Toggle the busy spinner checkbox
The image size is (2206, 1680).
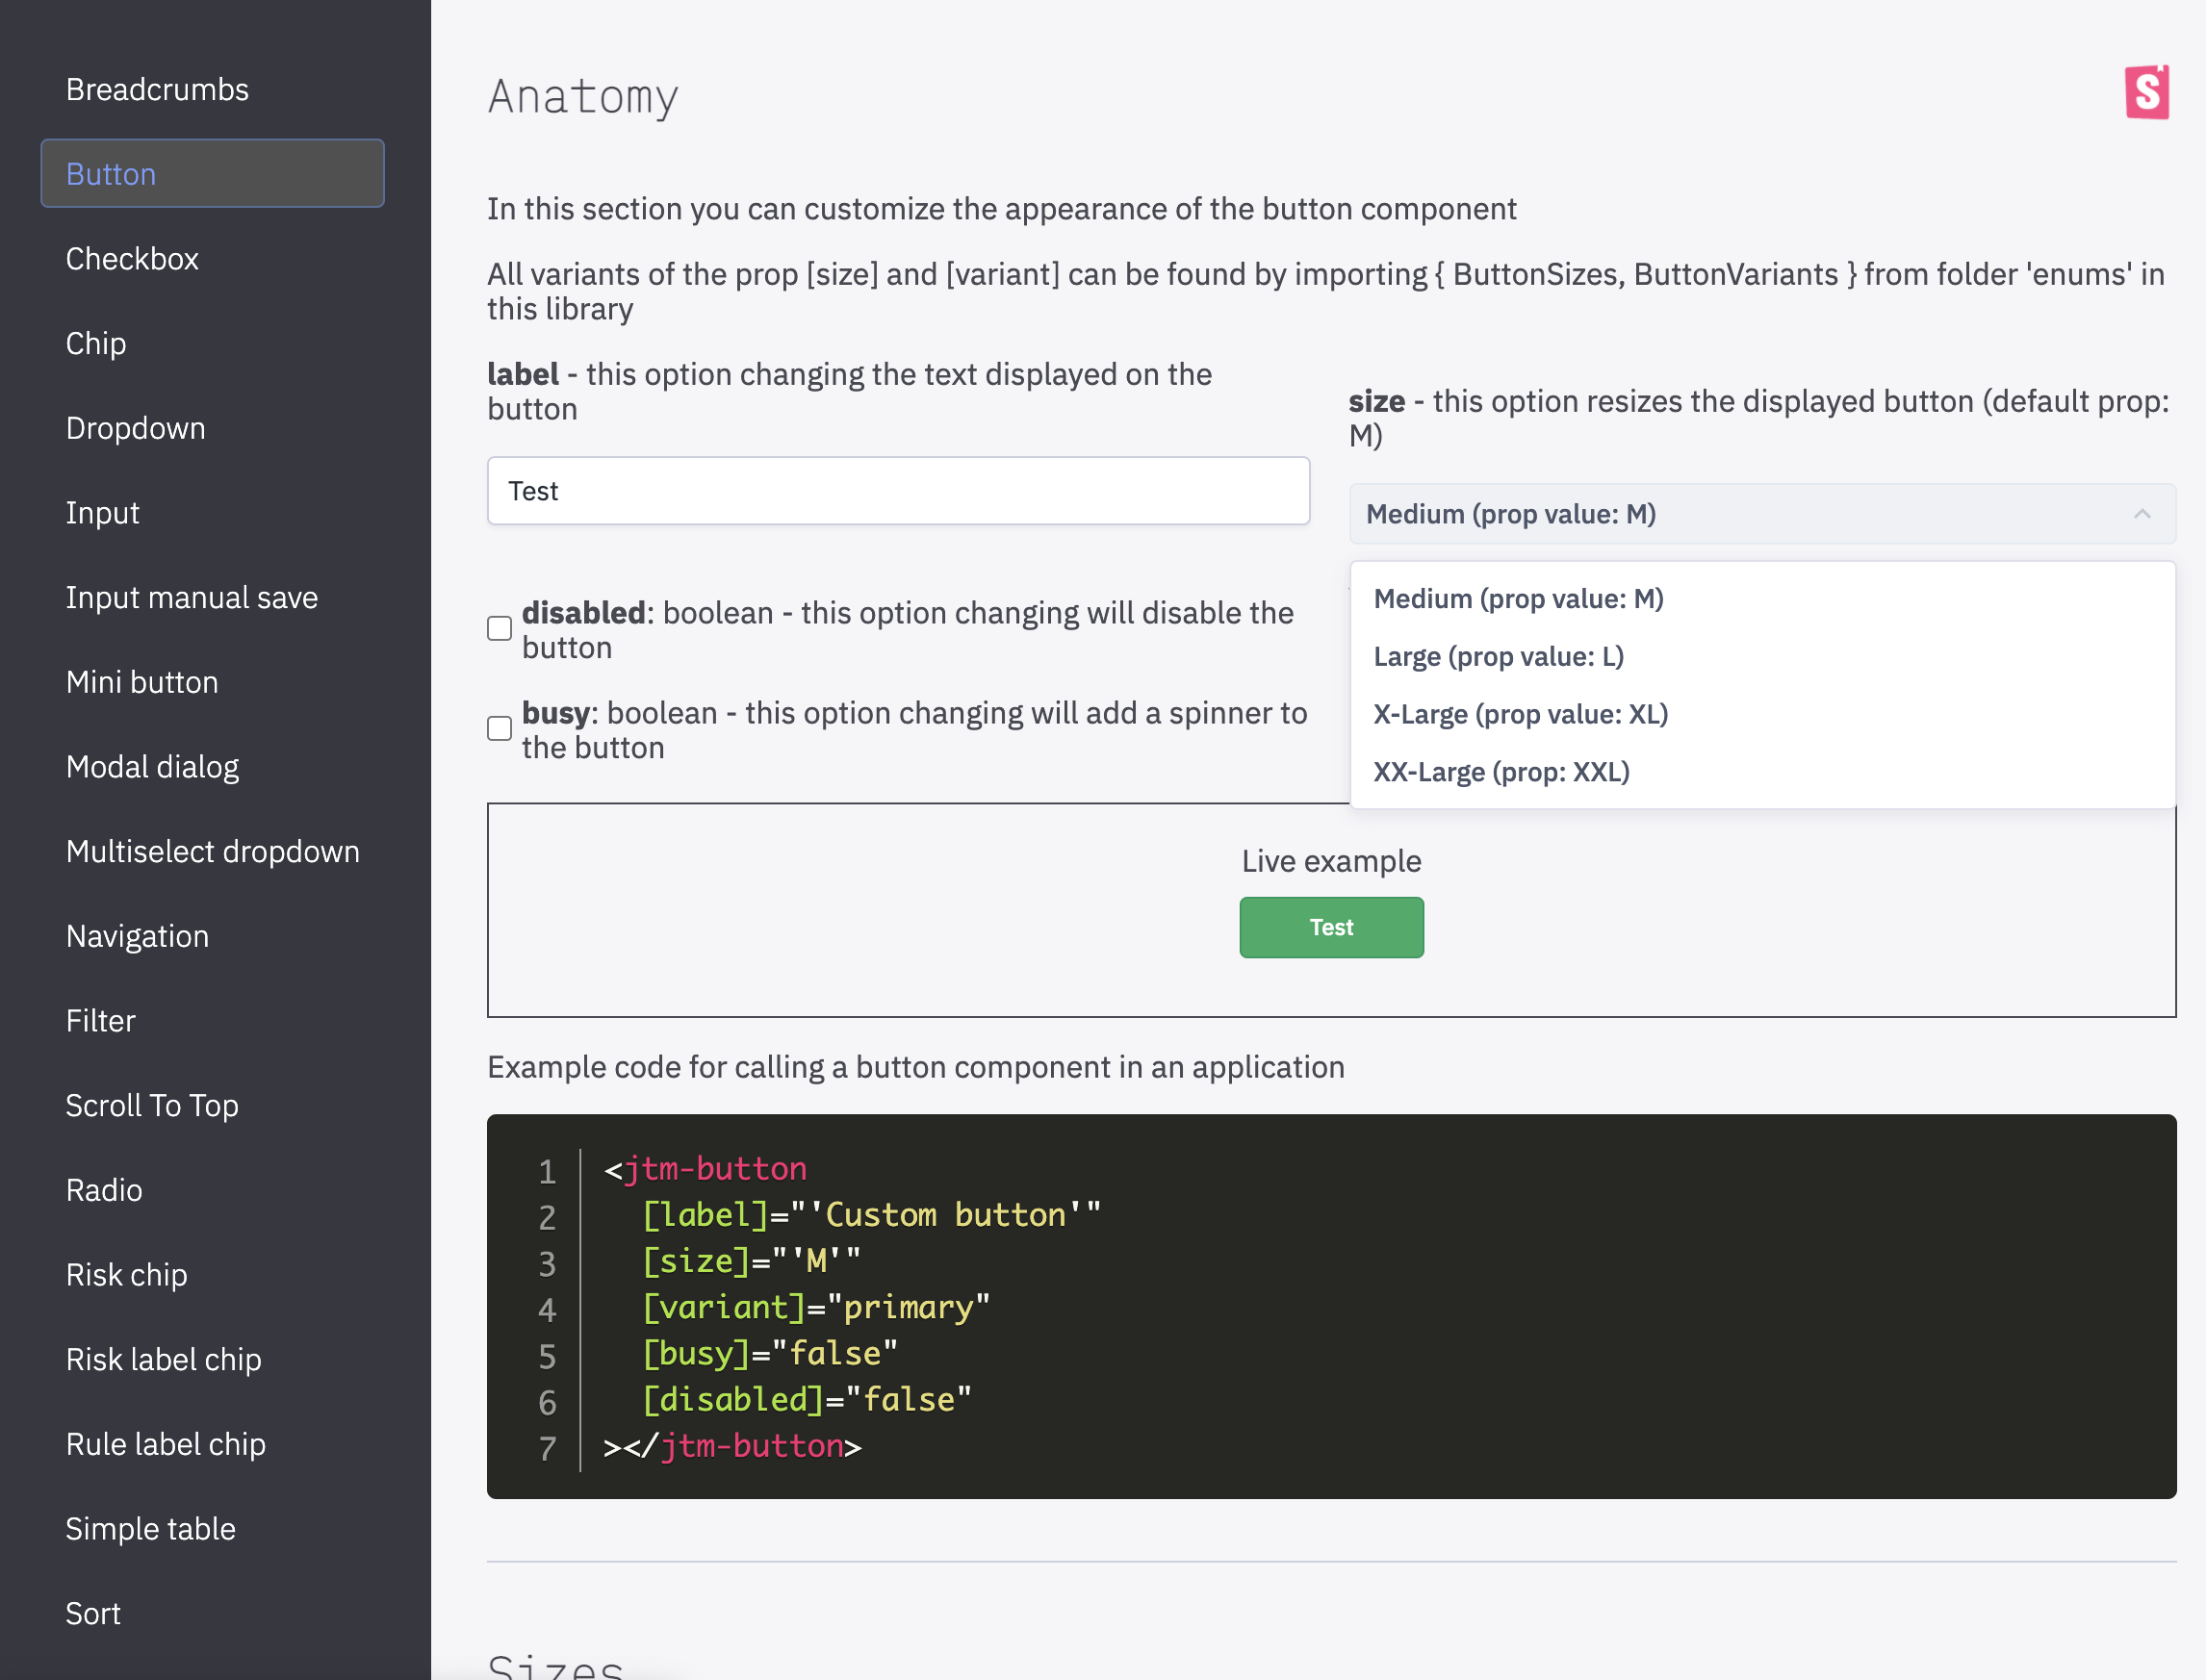click(499, 729)
